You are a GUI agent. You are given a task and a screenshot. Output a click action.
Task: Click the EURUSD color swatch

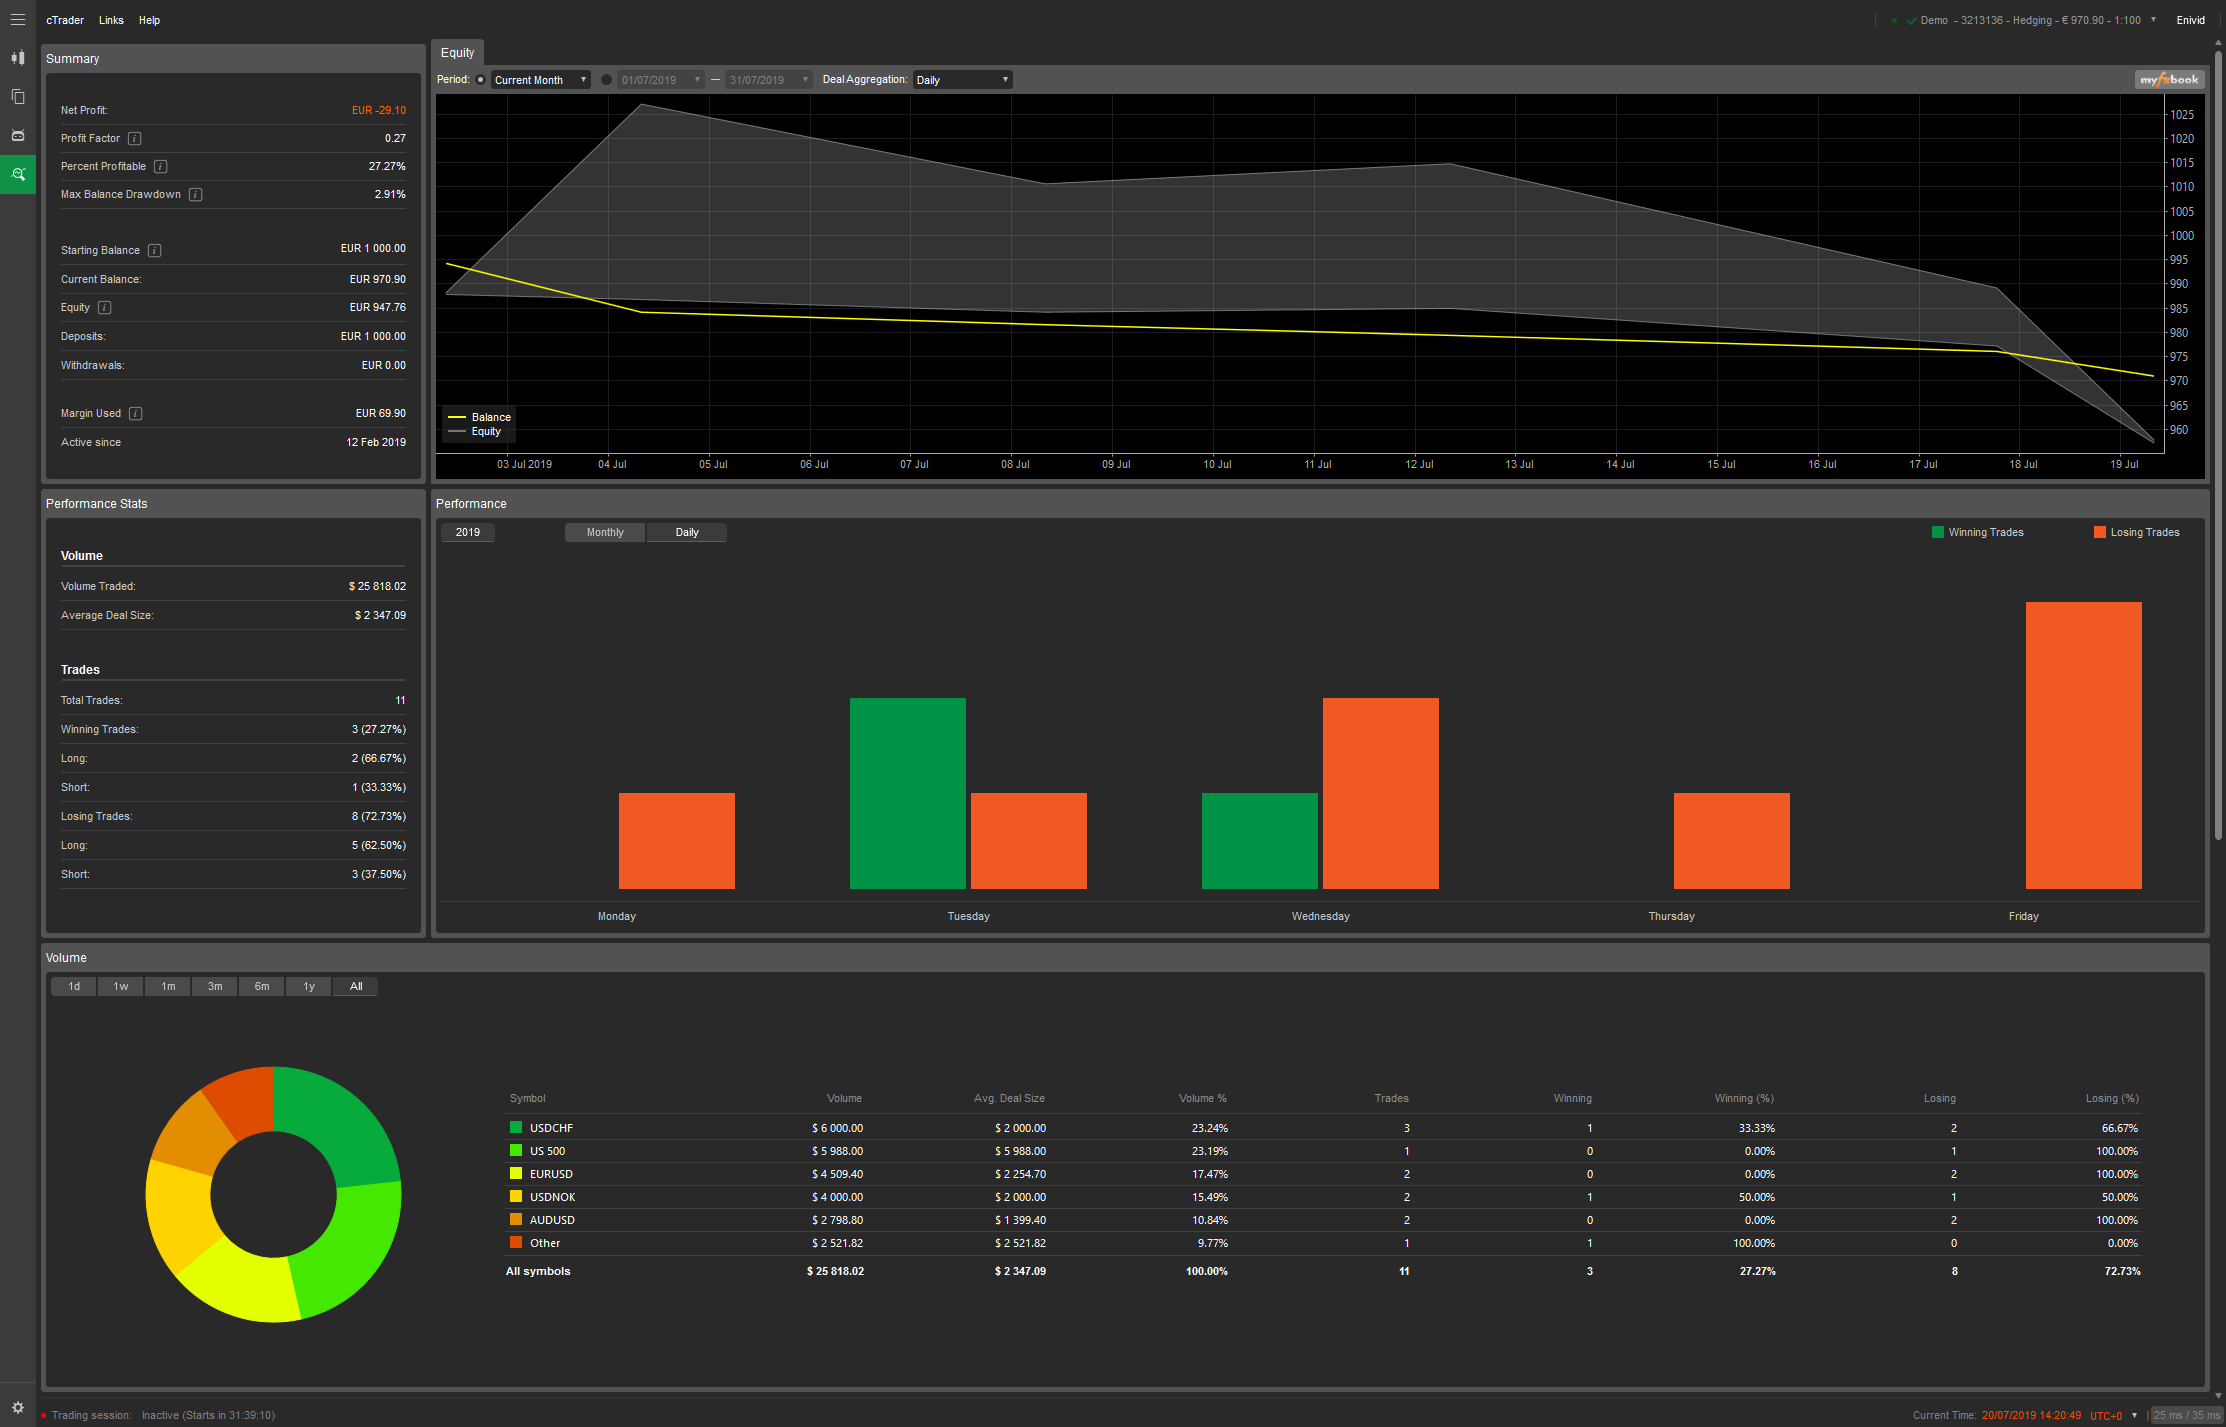tap(516, 1173)
